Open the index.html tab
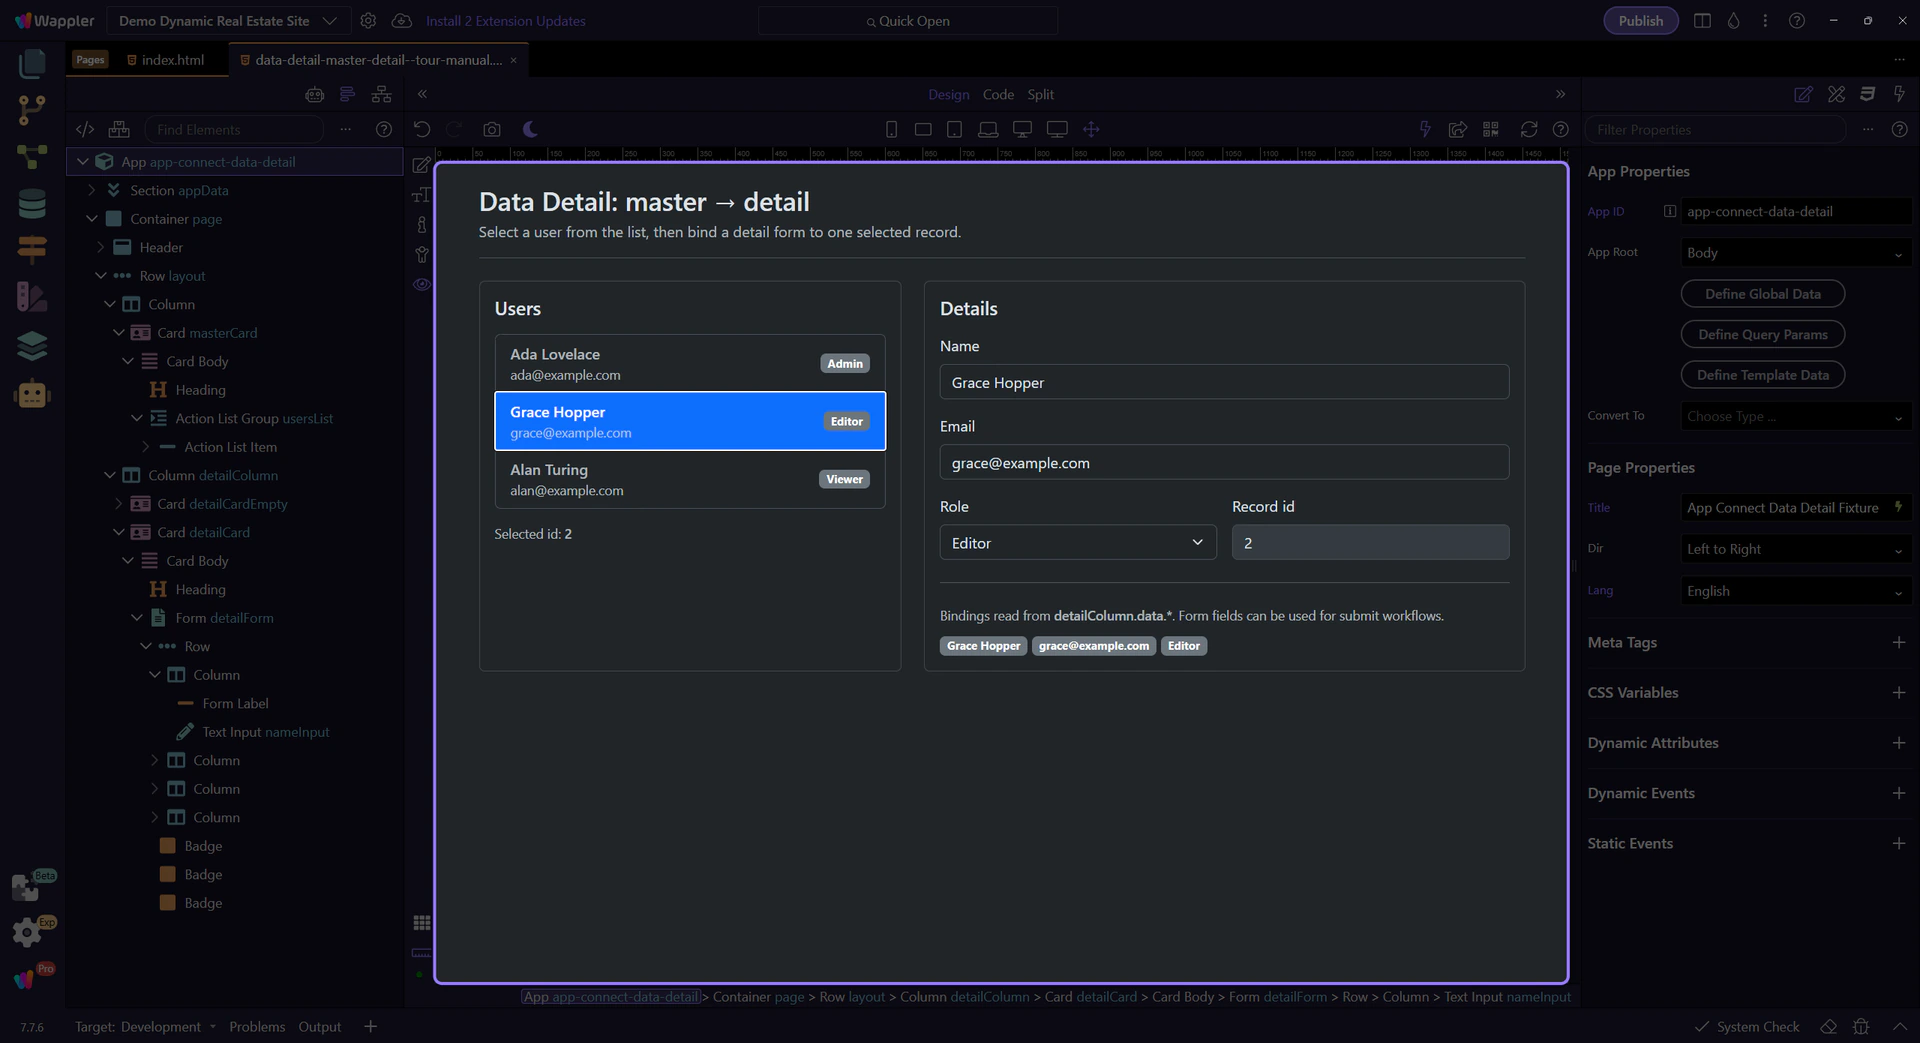 tap(172, 60)
